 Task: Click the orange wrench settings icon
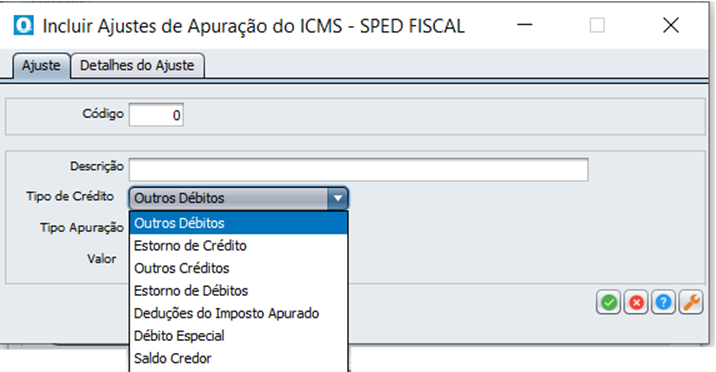click(x=691, y=302)
